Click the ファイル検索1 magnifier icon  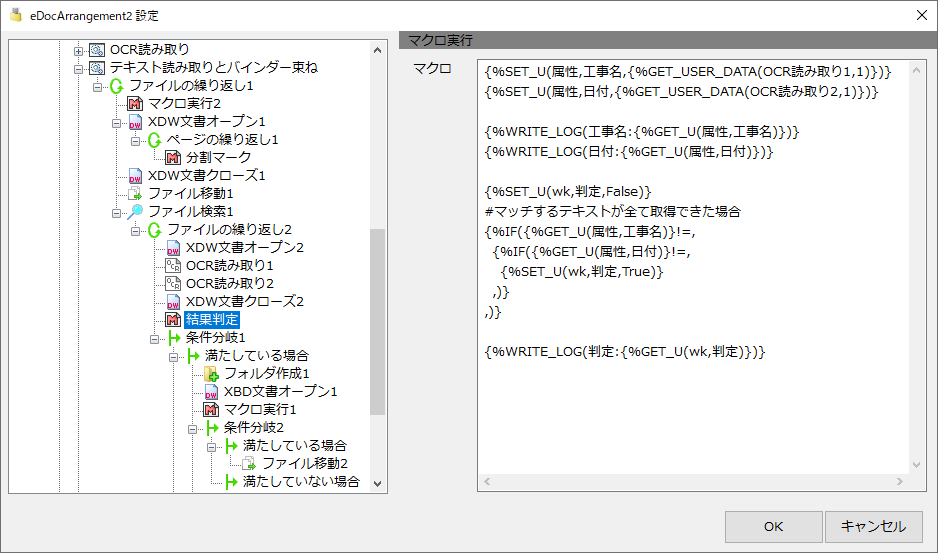[135, 212]
